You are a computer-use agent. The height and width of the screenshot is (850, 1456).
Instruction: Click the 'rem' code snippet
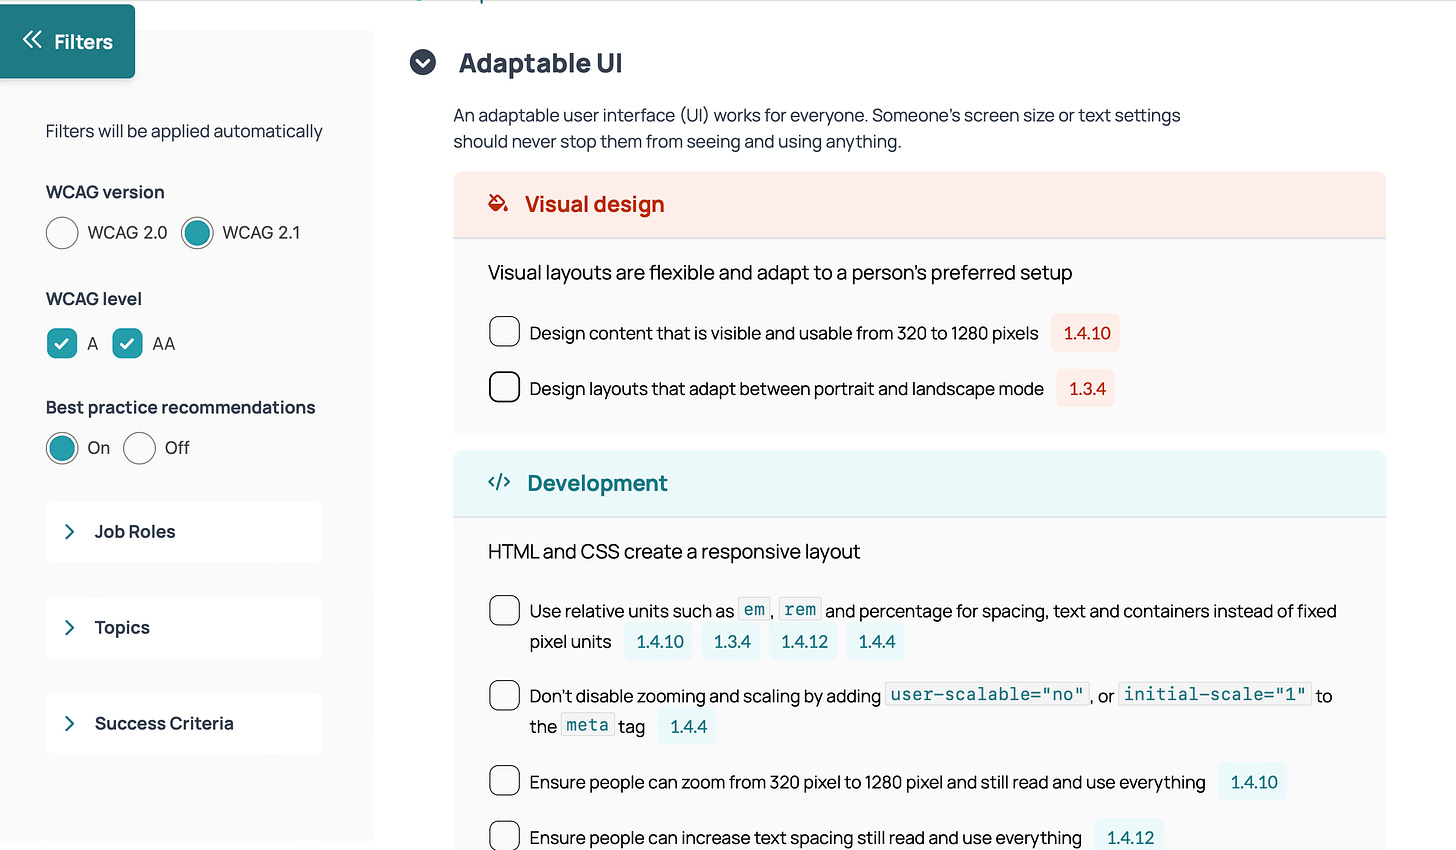(800, 609)
